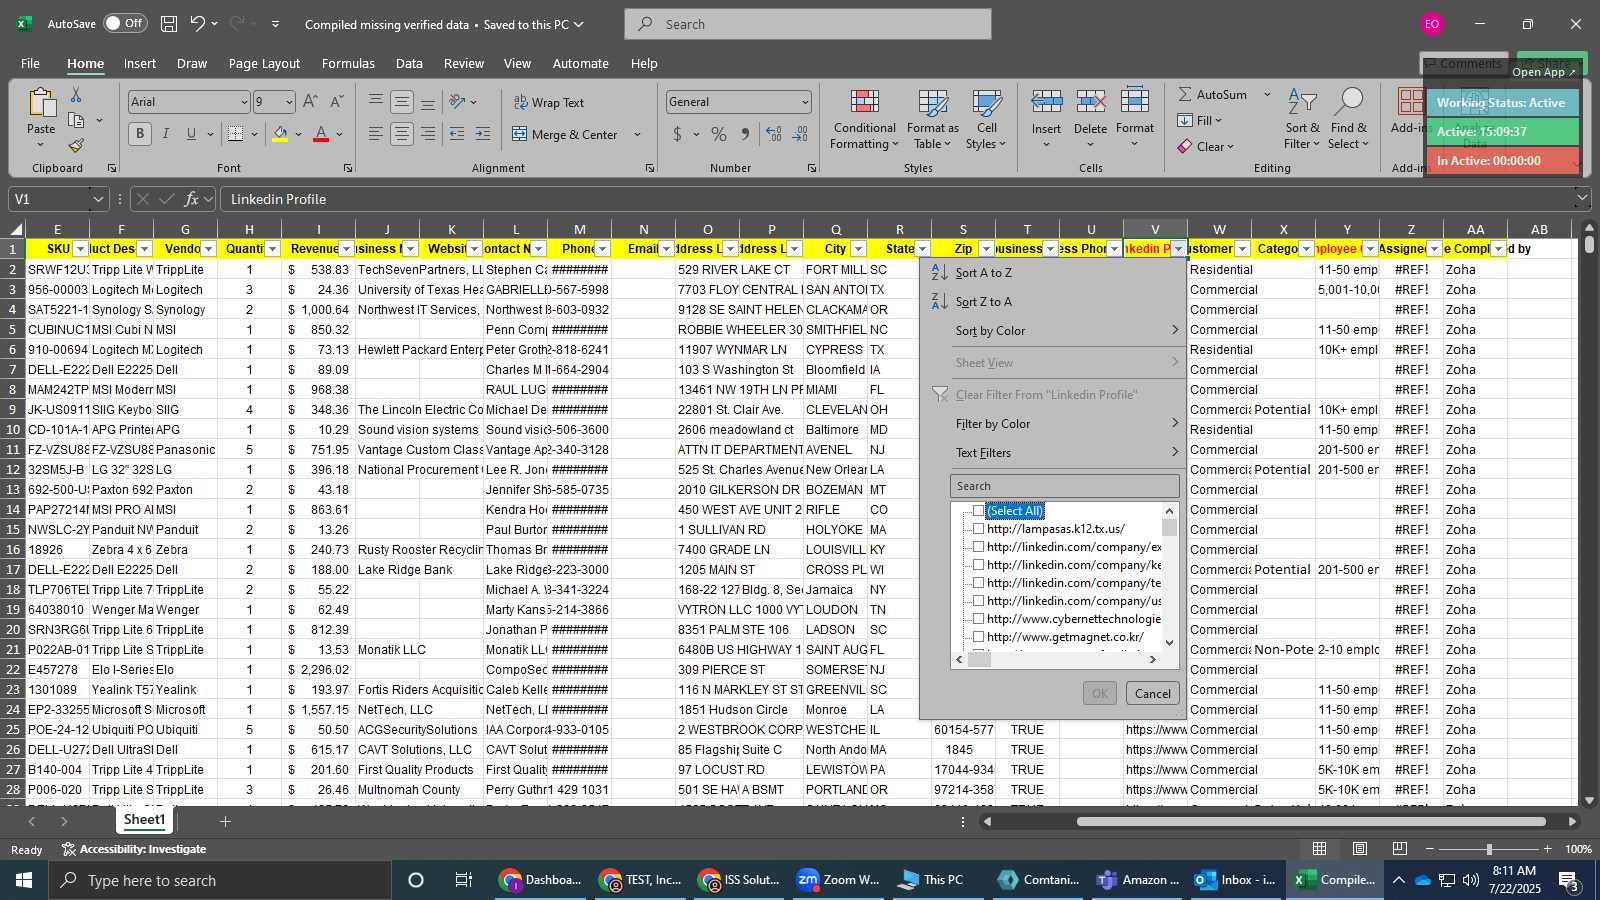The height and width of the screenshot is (900, 1600).
Task: Open the State column filter dropdown
Action: 922,249
